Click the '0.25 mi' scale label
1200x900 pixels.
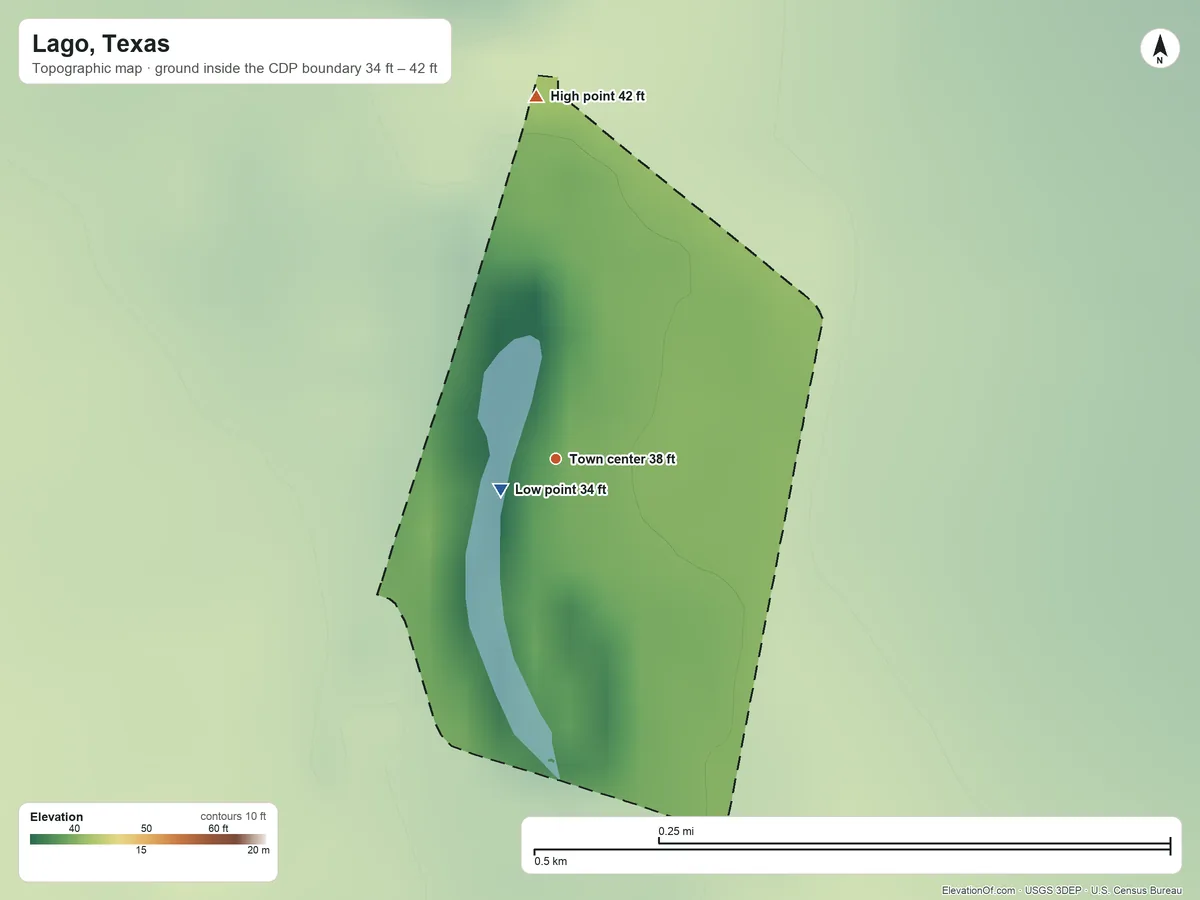coord(676,831)
